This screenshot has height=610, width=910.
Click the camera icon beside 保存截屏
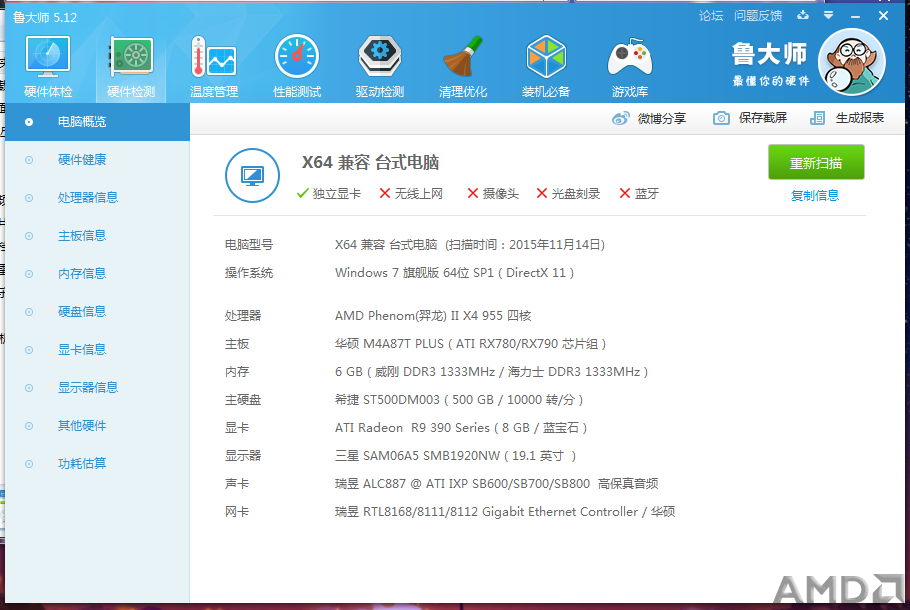click(x=721, y=118)
